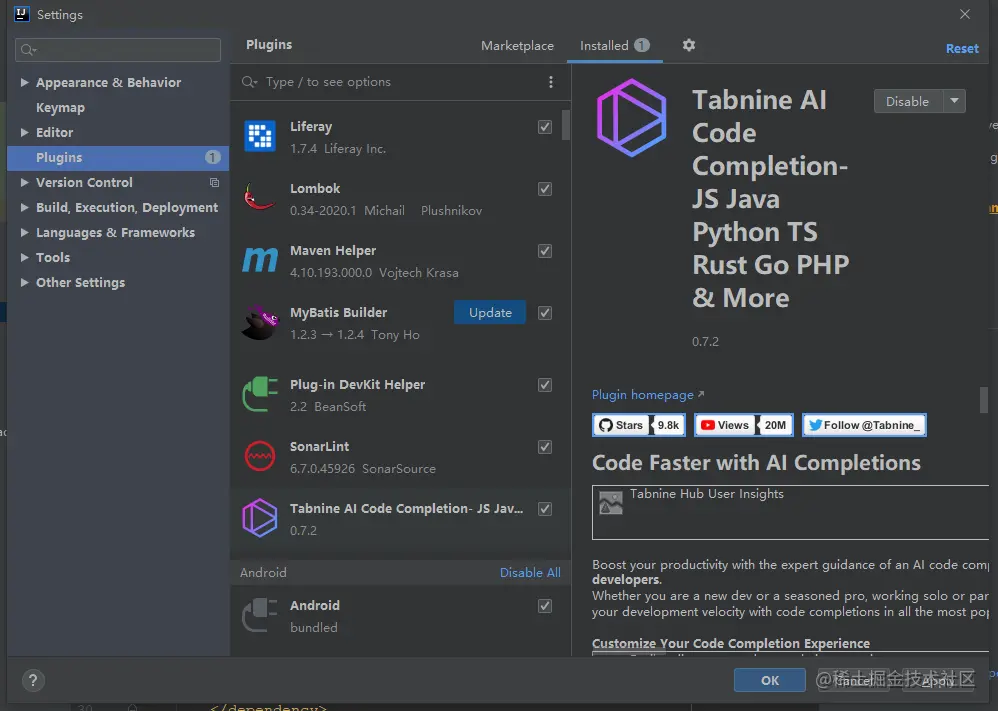Click the help question mark icon
The height and width of the screenshot is (711, 998).
pyautogui.click(x=33, y=680)
